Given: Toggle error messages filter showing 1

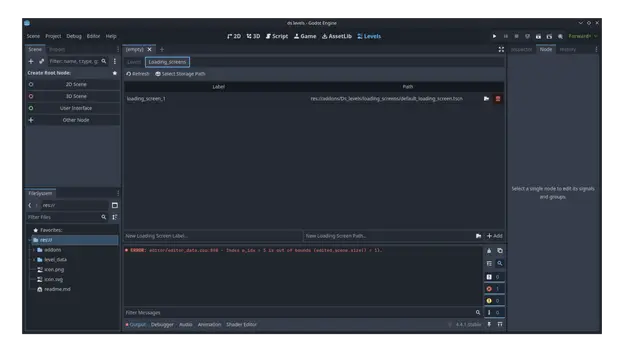Looking at the screenshot, I should click(x=494, y=289).
